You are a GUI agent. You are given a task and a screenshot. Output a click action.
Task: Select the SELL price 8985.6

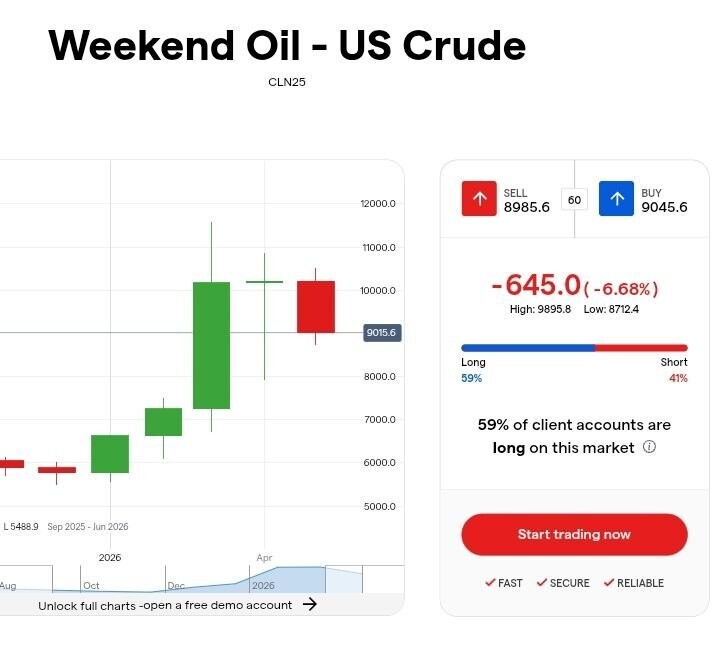coord(527,207)
